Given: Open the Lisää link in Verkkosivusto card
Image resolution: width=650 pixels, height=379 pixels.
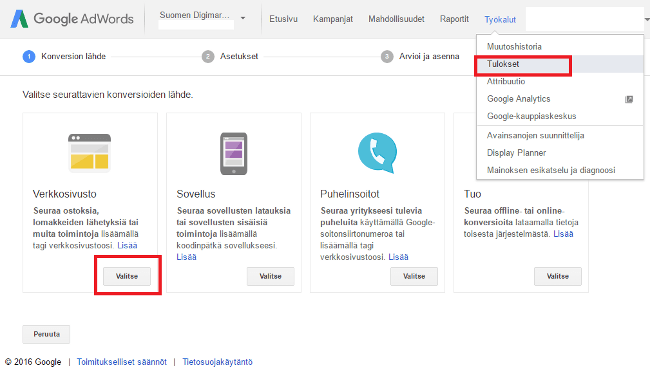Looking at the screenshot, I should pos(127,245).
